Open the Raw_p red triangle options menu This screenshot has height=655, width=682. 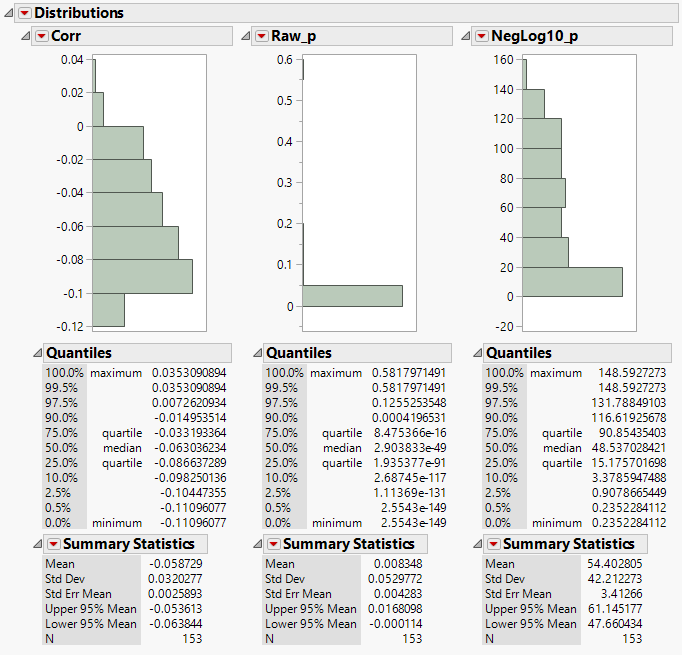261,36
